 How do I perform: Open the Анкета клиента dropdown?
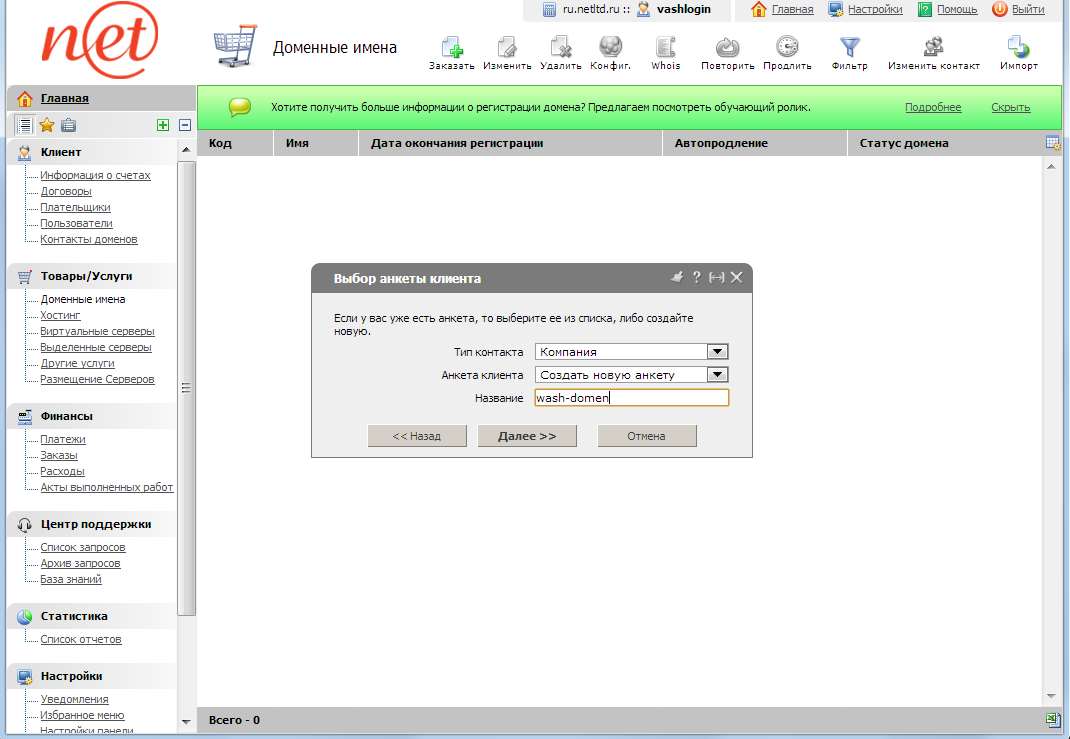716,375
